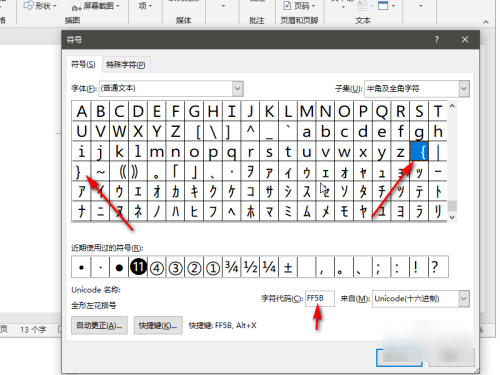Click the 13 个字 word count
The height and width of the screenshot is (375, 500).
click(x=33, y=330)
